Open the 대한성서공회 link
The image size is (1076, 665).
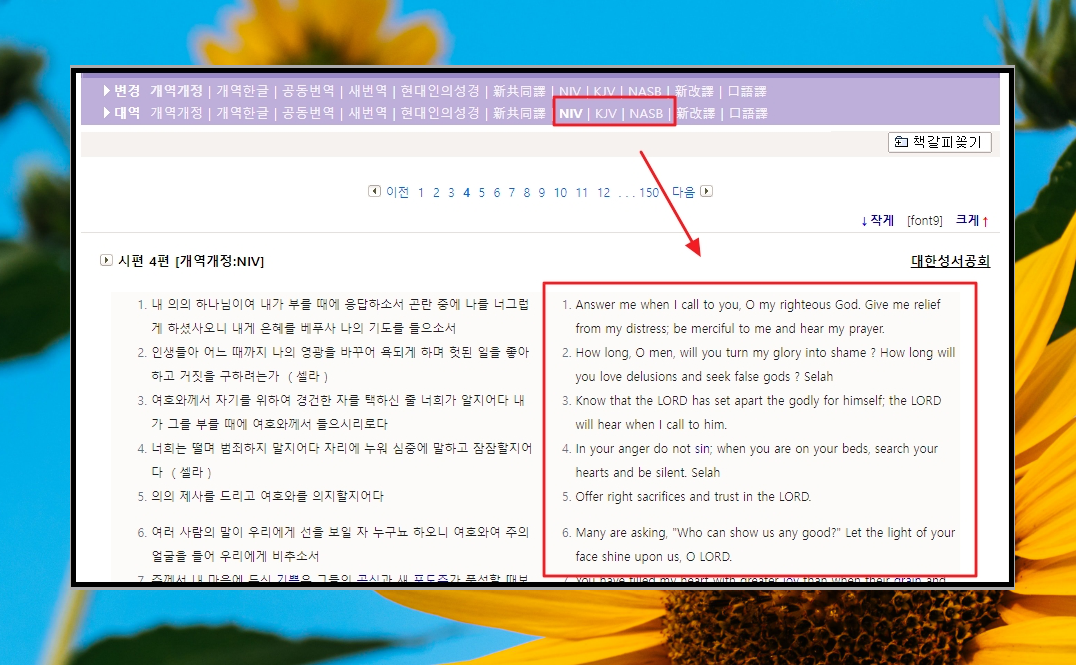click(x=950, y=261)
